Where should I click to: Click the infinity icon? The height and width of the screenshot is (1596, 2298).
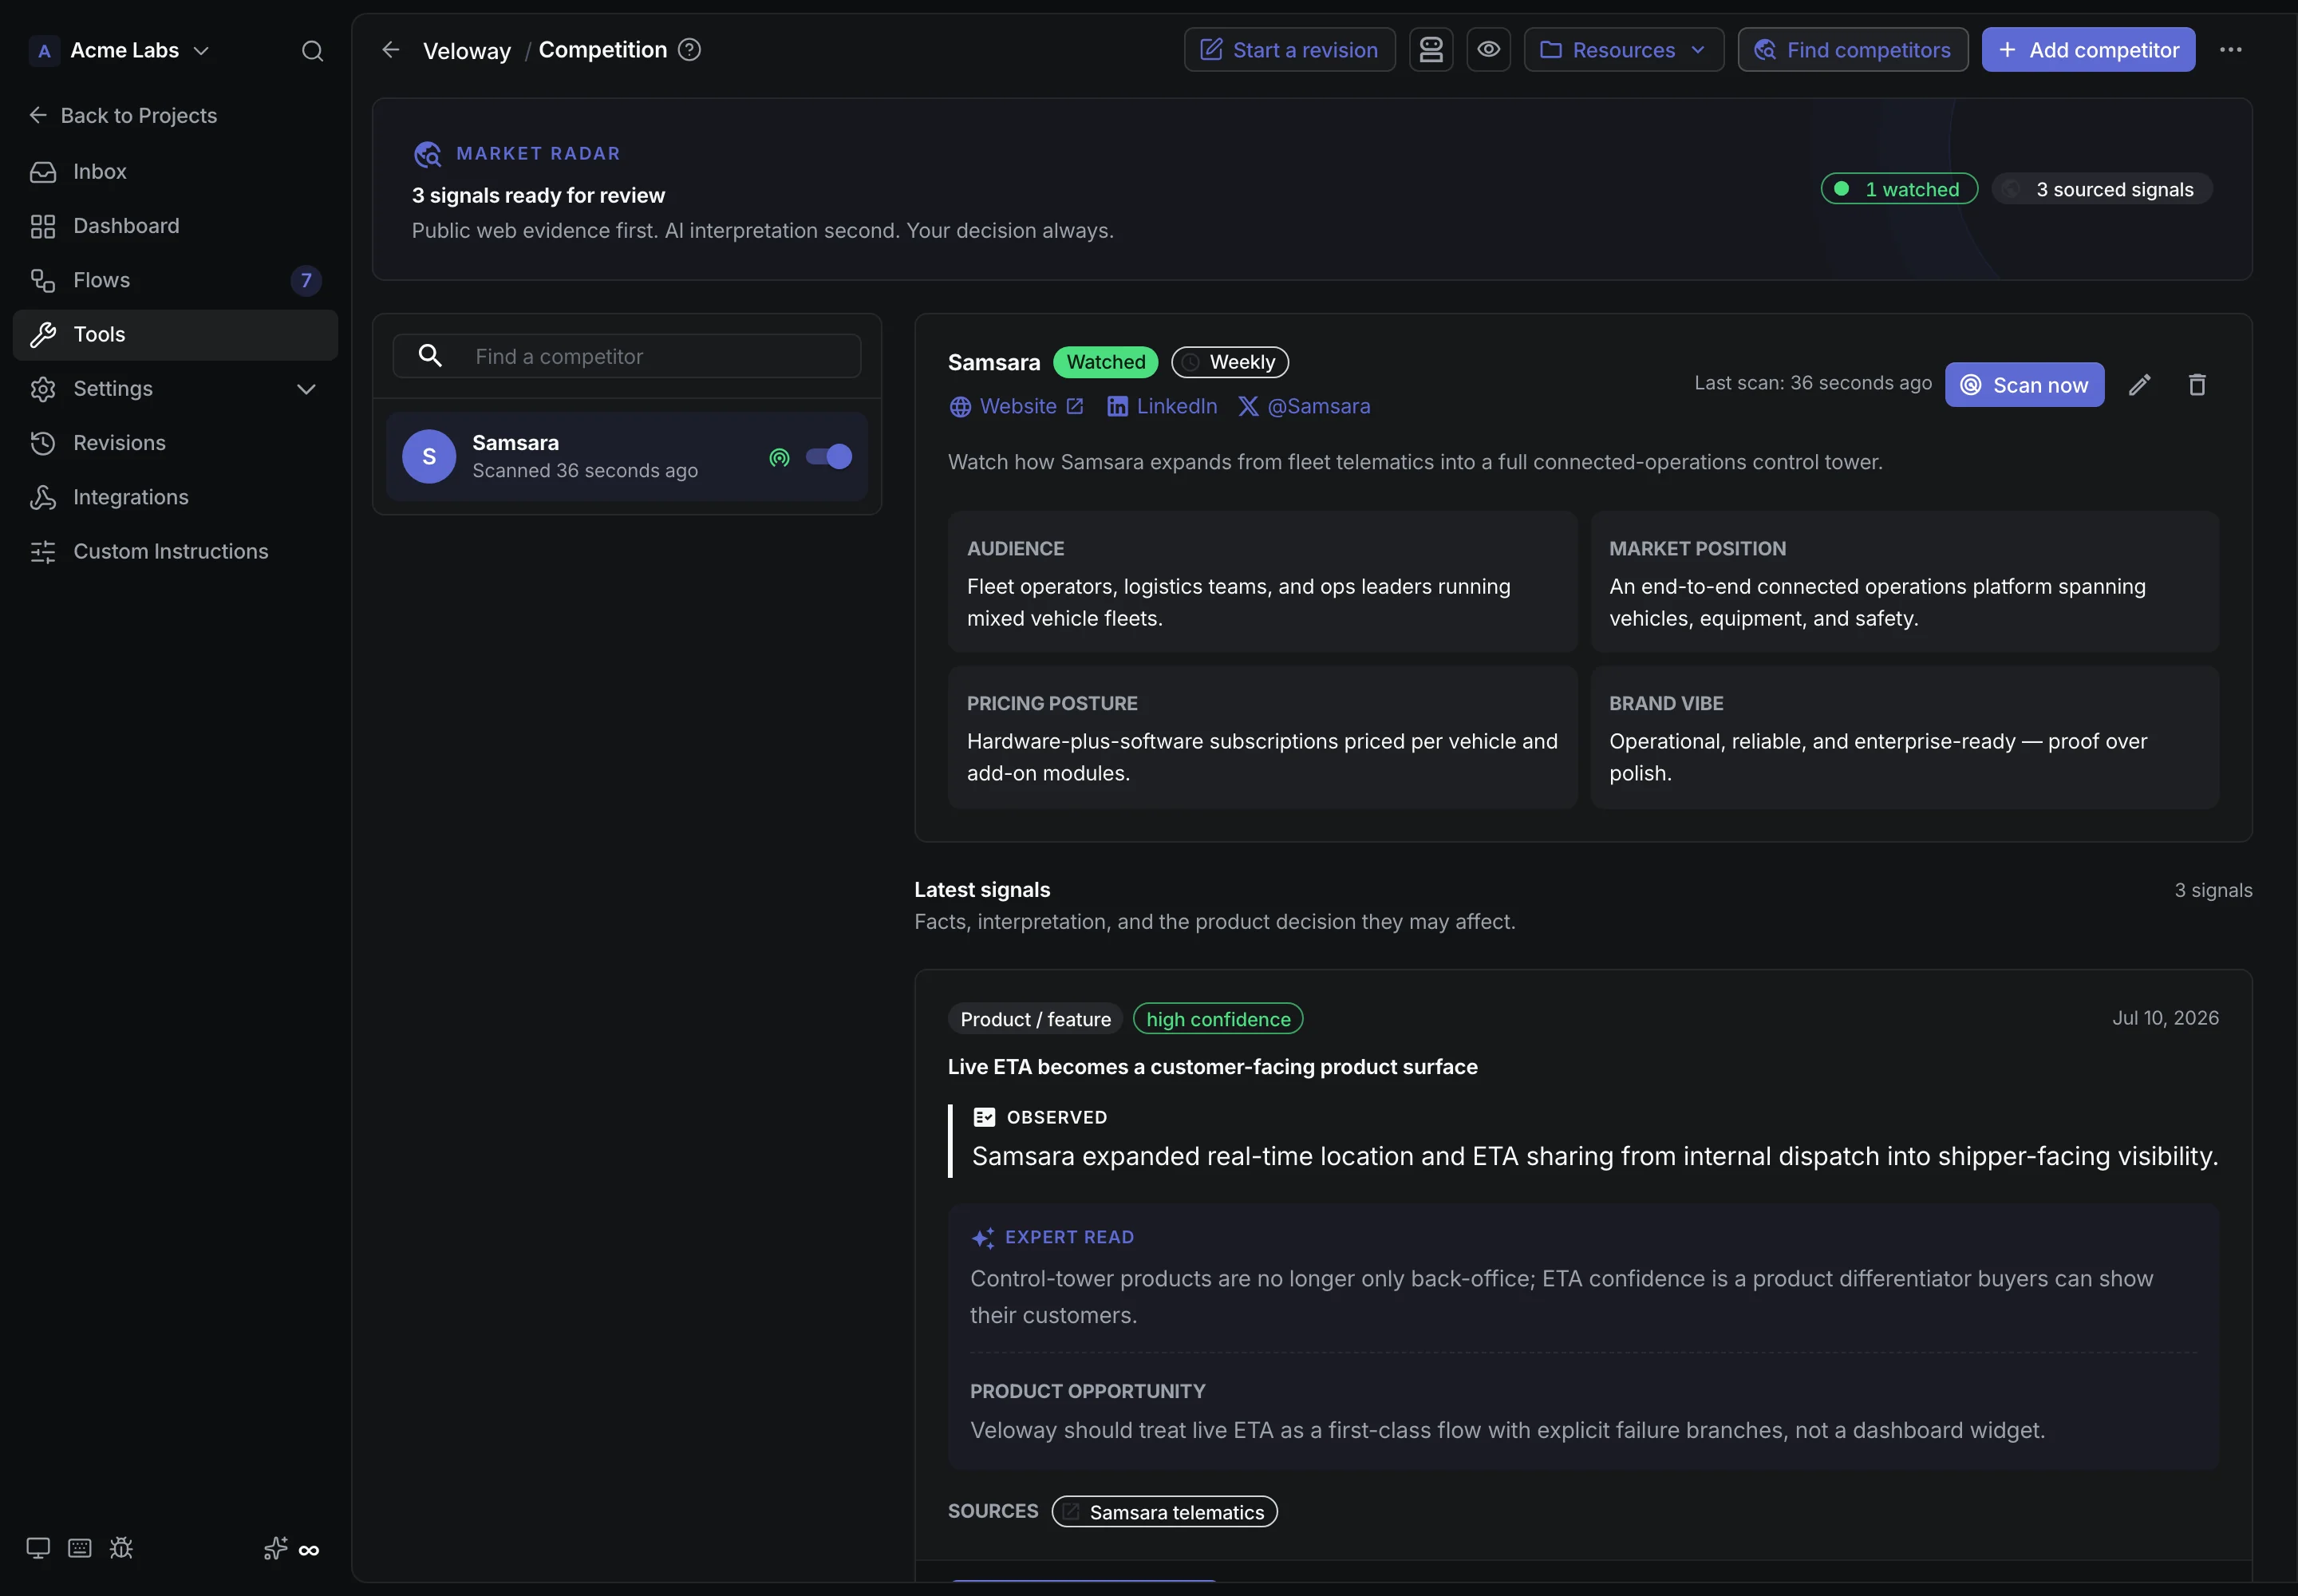pyautogui.click(x=309, y=1551)
